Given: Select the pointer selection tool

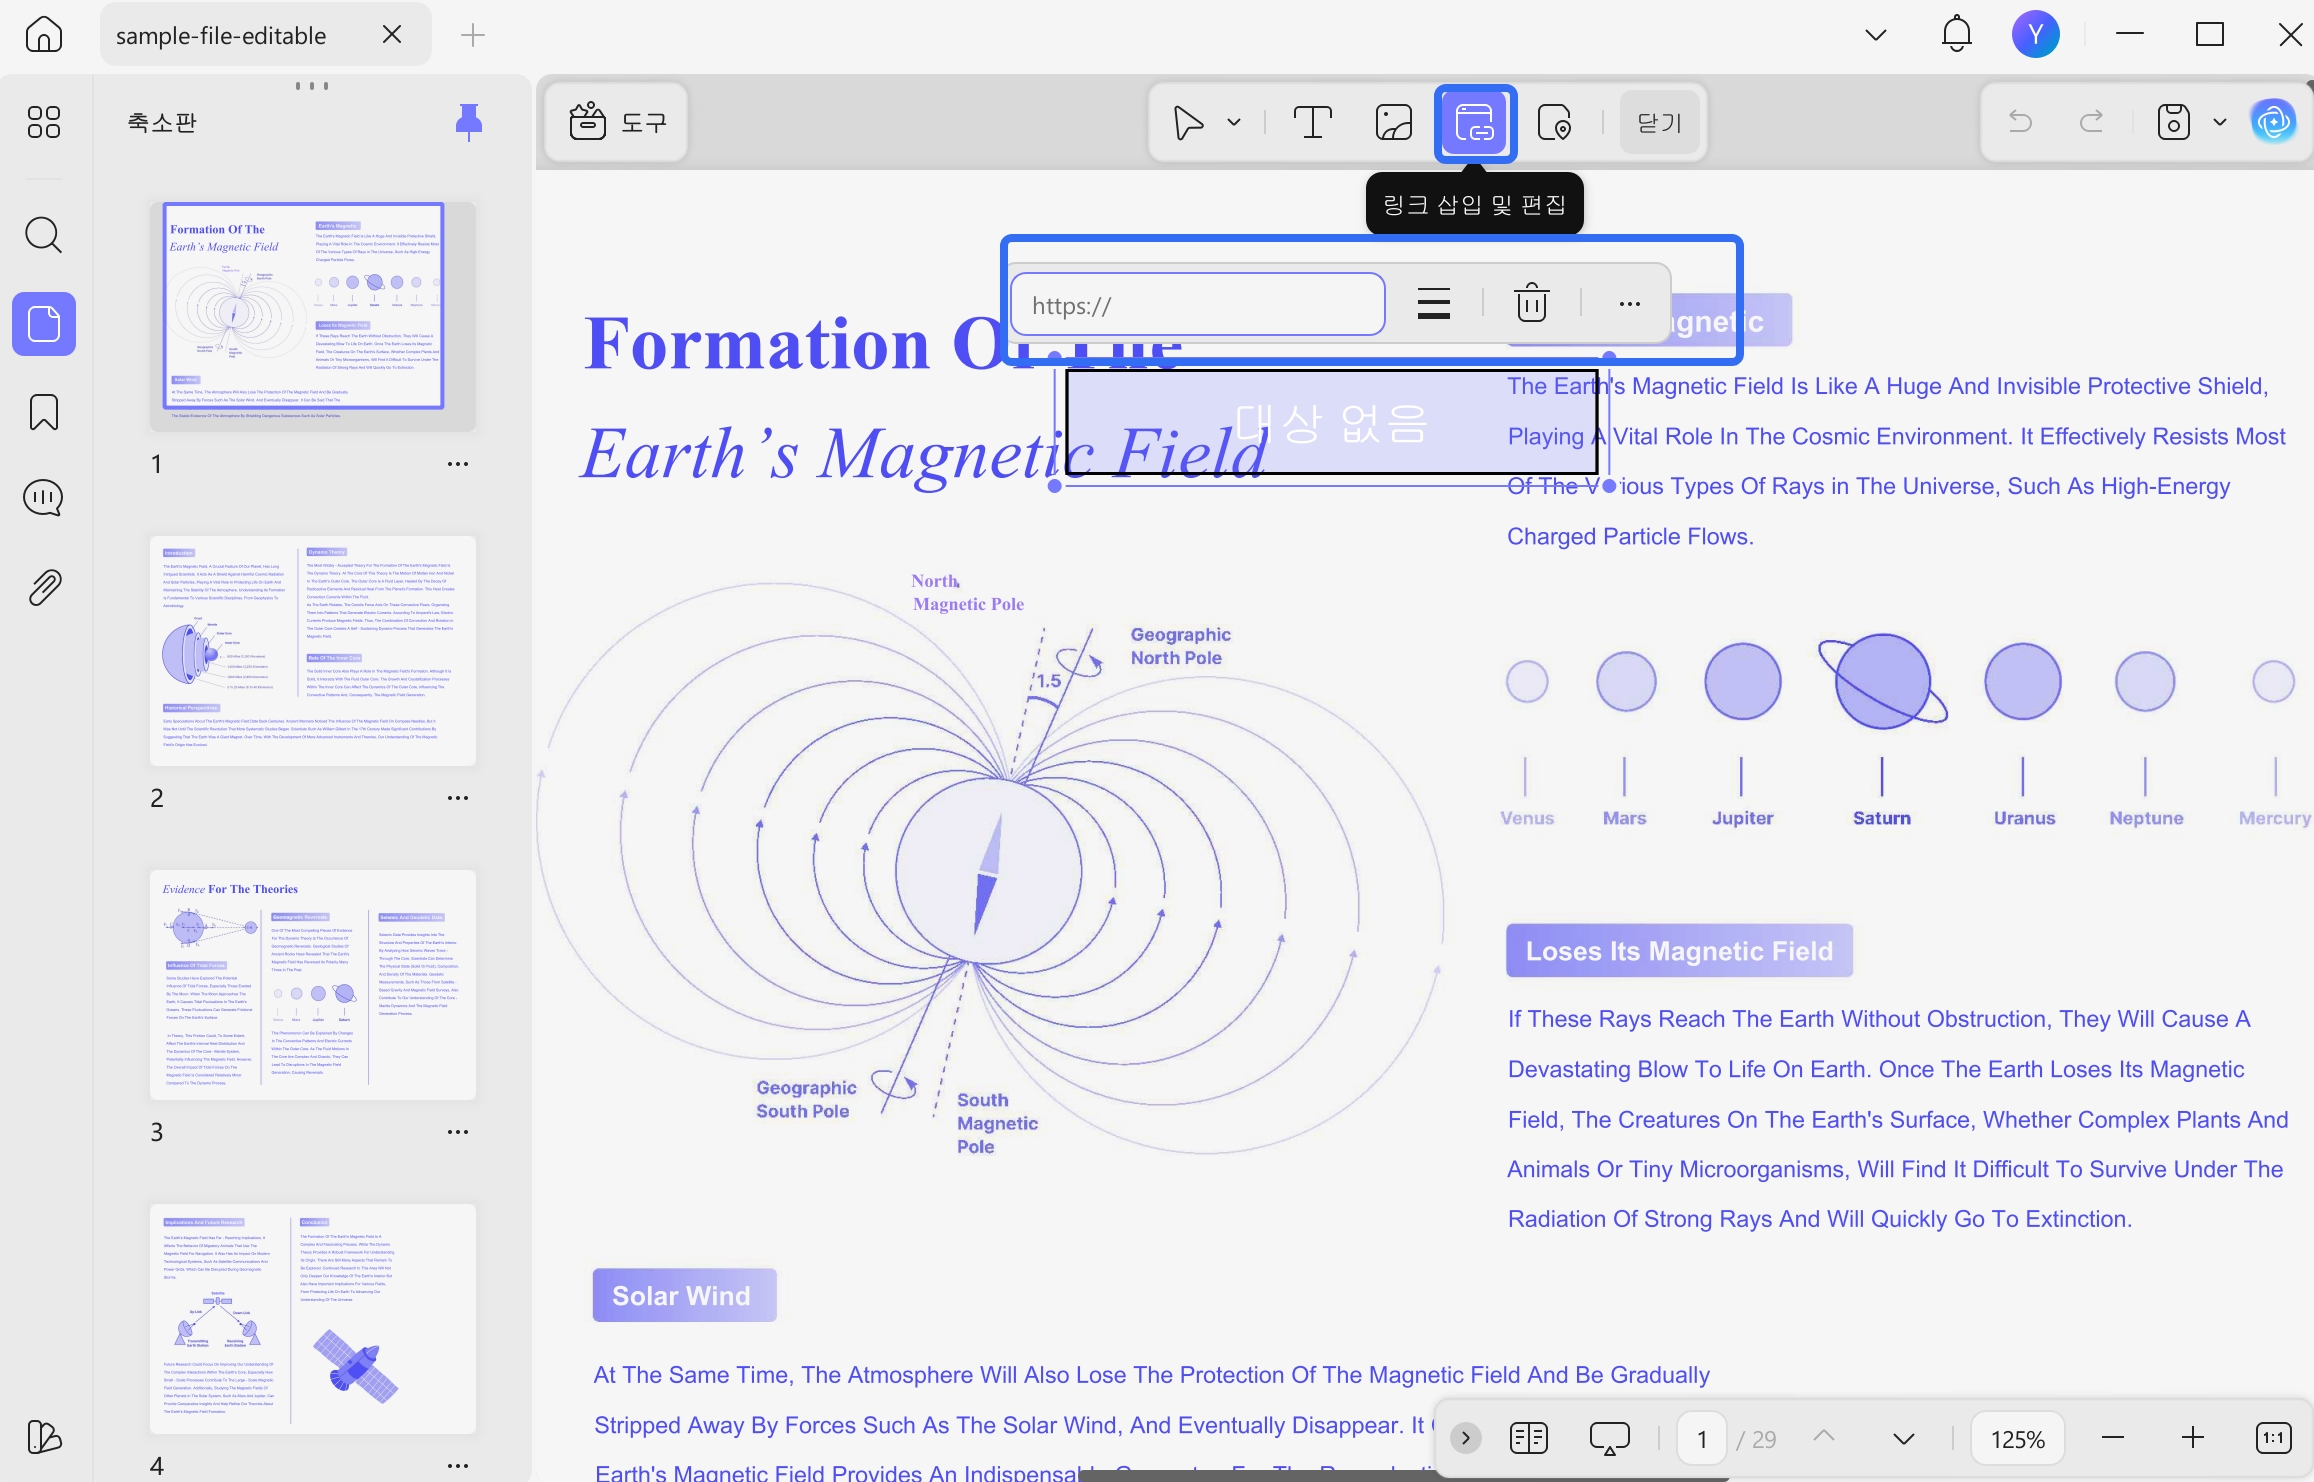Looking at the screenshot, I should (x=1188, y=123).
